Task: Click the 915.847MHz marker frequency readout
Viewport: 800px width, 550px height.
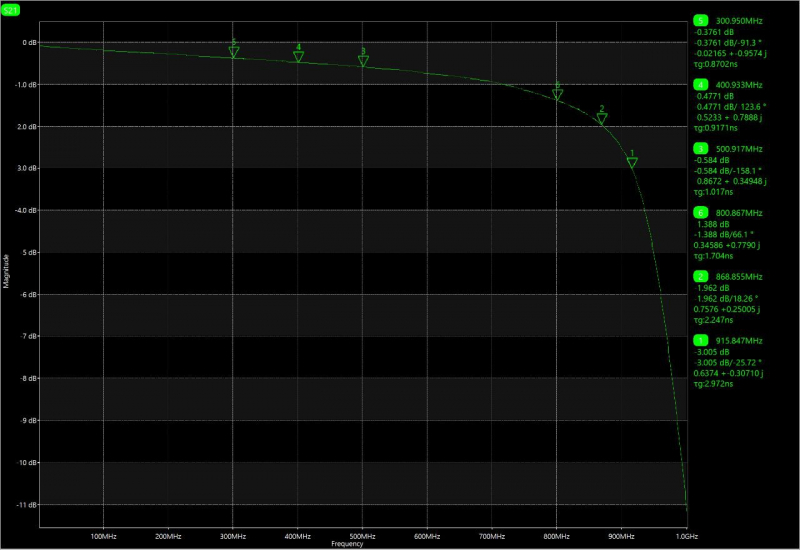Action: [x=739, y=341]
